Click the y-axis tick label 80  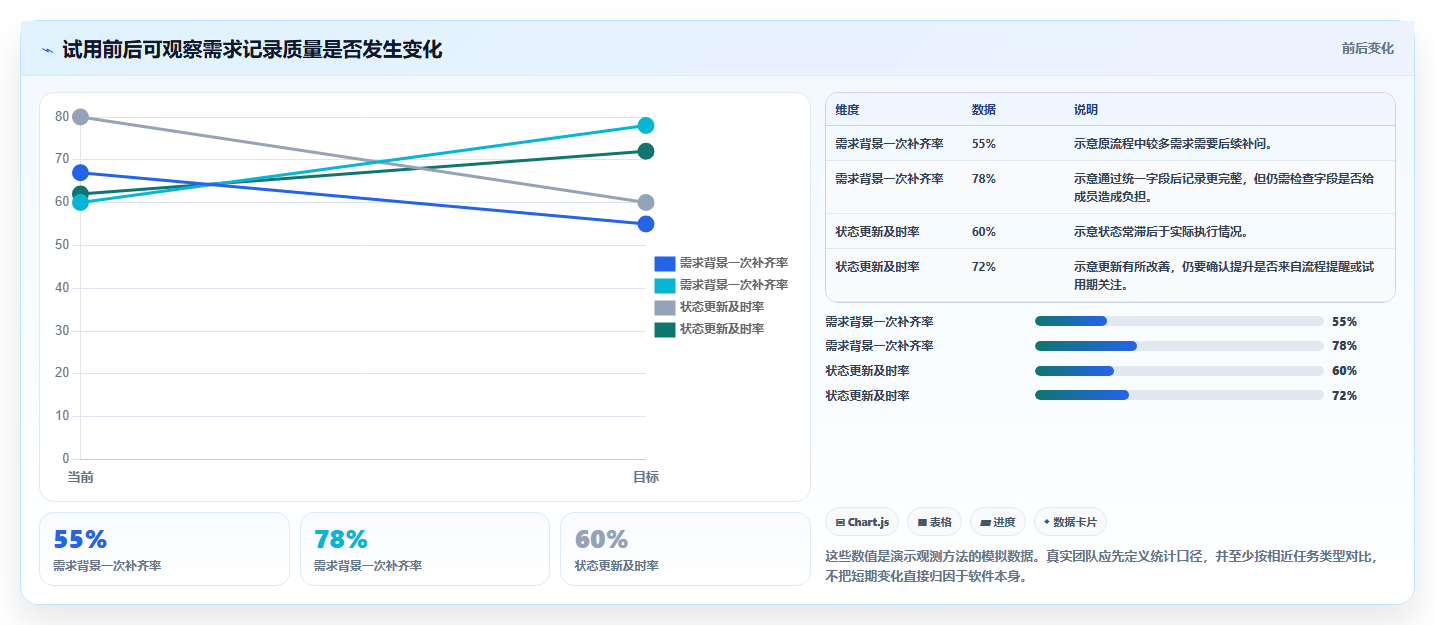click(x=62, y=117)
